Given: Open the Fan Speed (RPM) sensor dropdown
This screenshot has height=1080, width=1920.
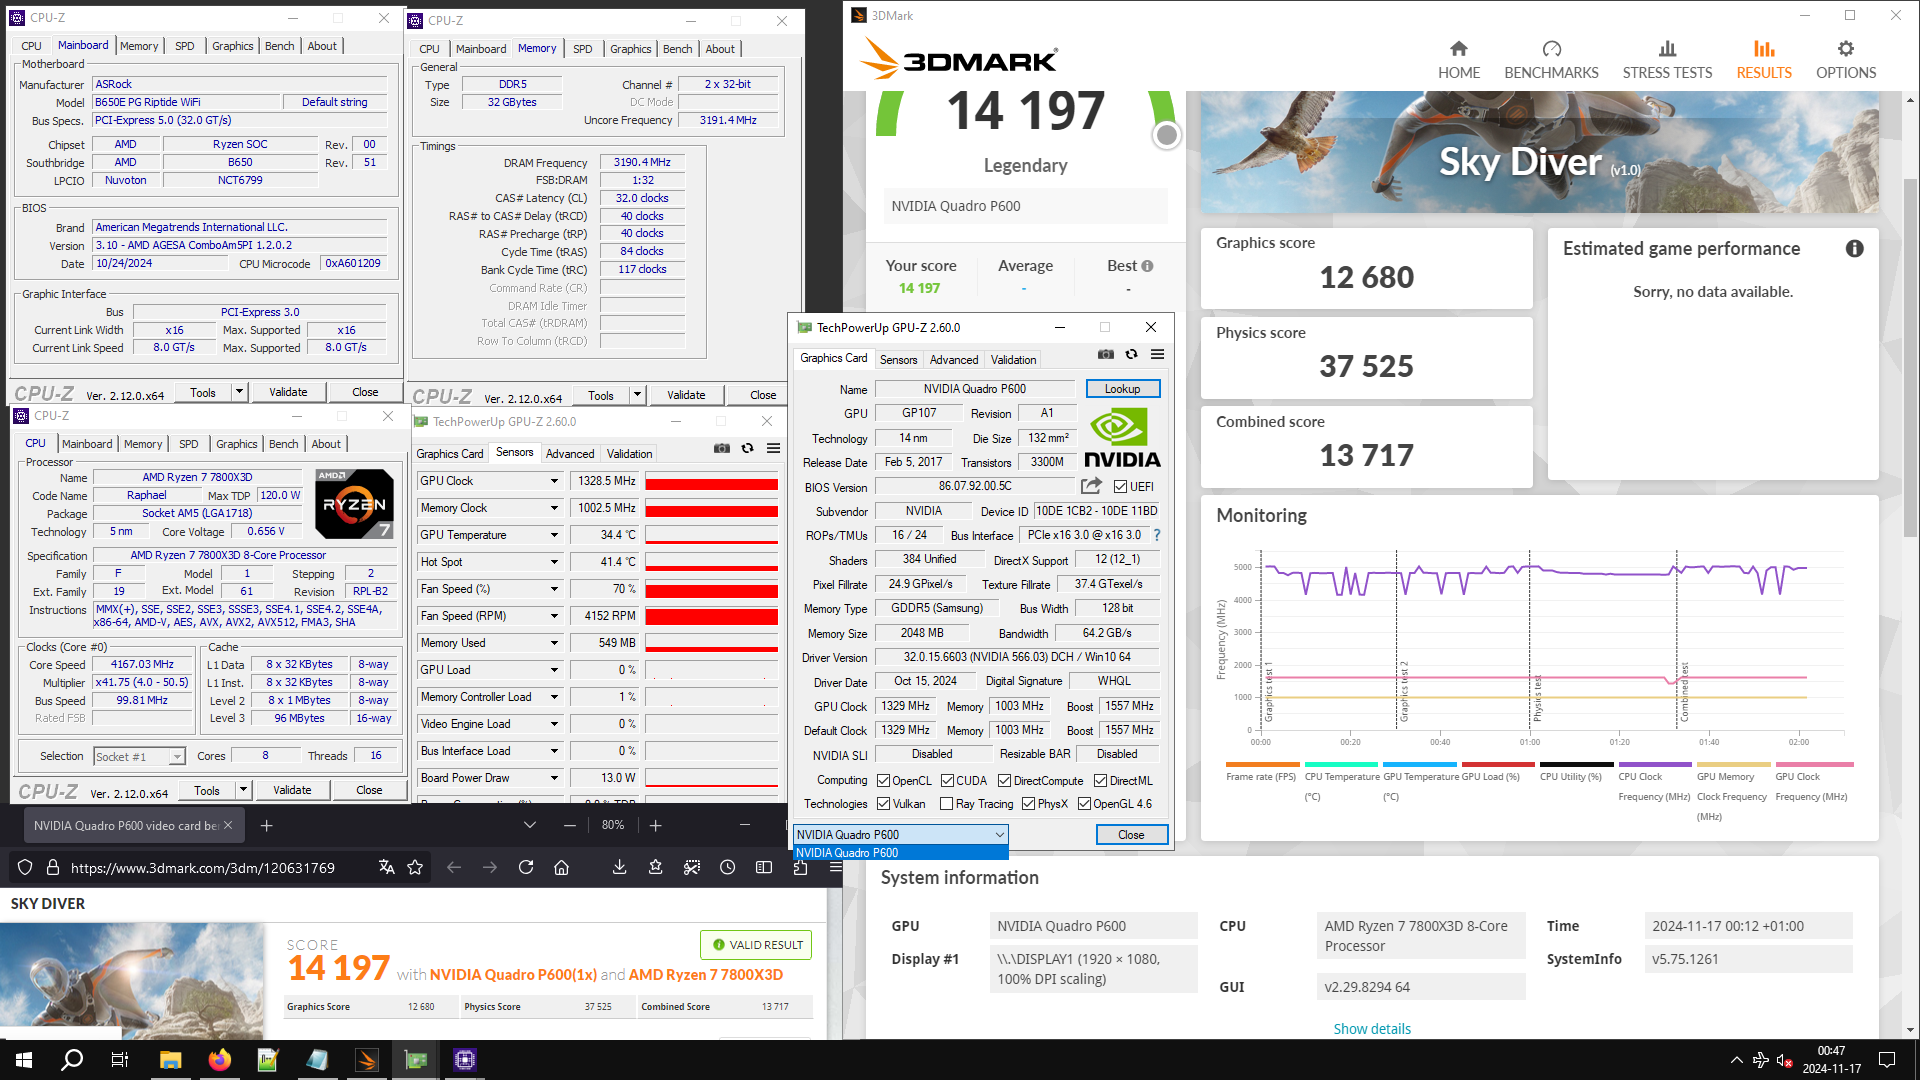Looking at the screenshot, I should click(554, 616).
